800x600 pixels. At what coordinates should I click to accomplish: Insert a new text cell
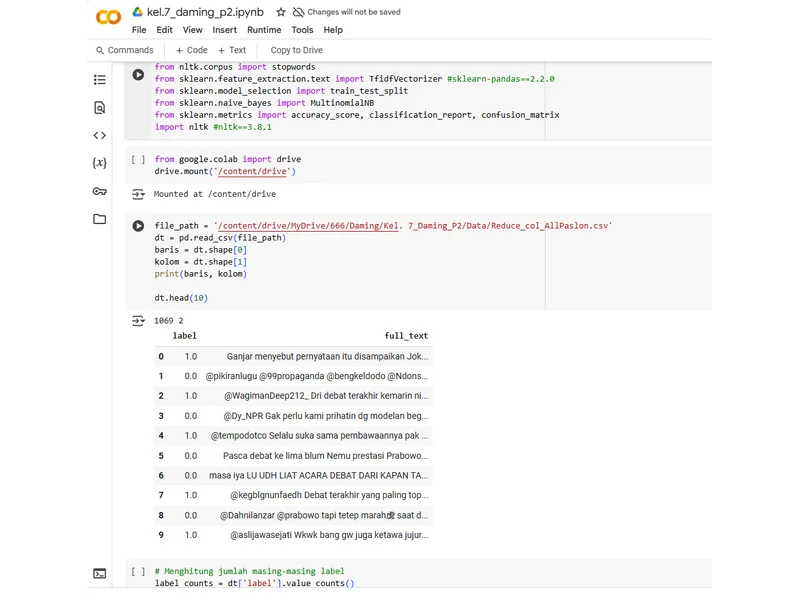coord(231,49)
